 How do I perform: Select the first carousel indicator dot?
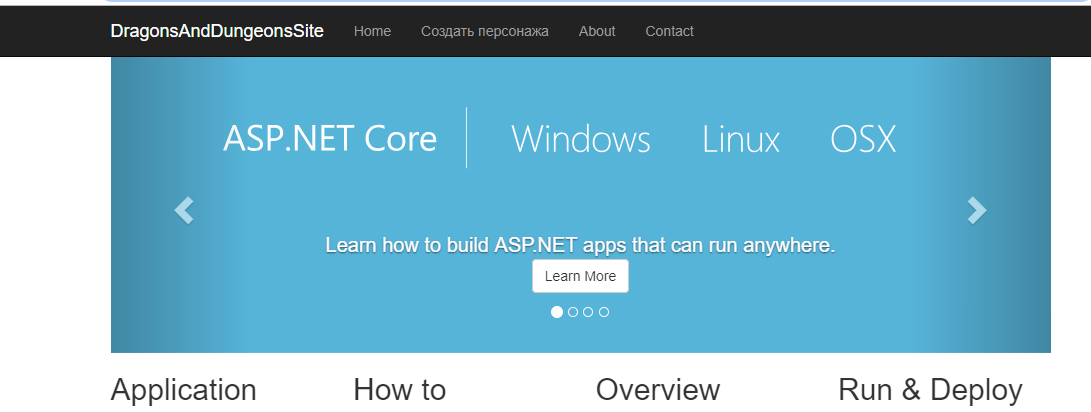(x=557, y=312)
